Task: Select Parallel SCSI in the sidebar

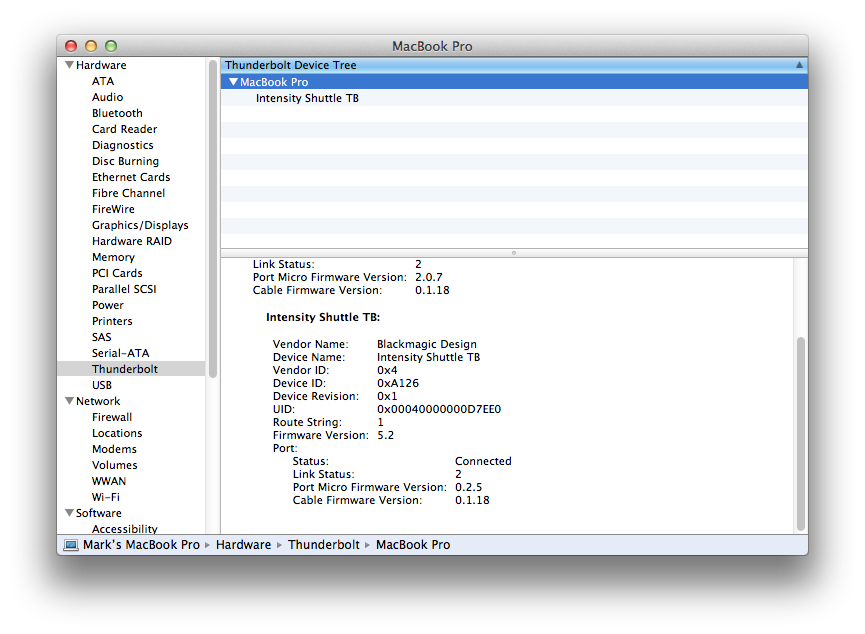Action: pos(124,289)
